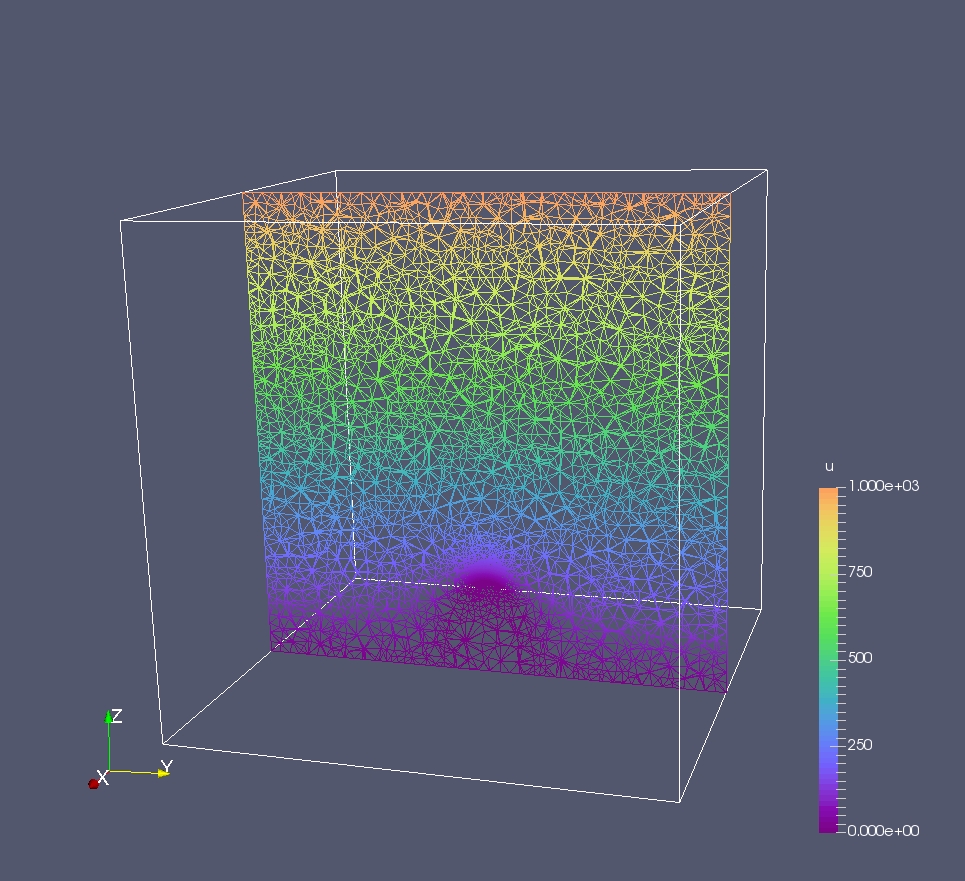This screenshot has width=965, height=881.
Task: Click the color legend bar for u
Action: [828, 660]
